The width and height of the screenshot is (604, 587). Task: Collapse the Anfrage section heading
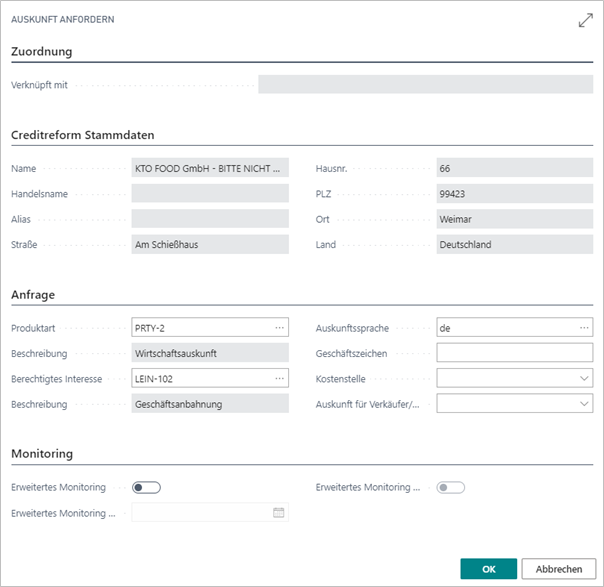(33, 294)
